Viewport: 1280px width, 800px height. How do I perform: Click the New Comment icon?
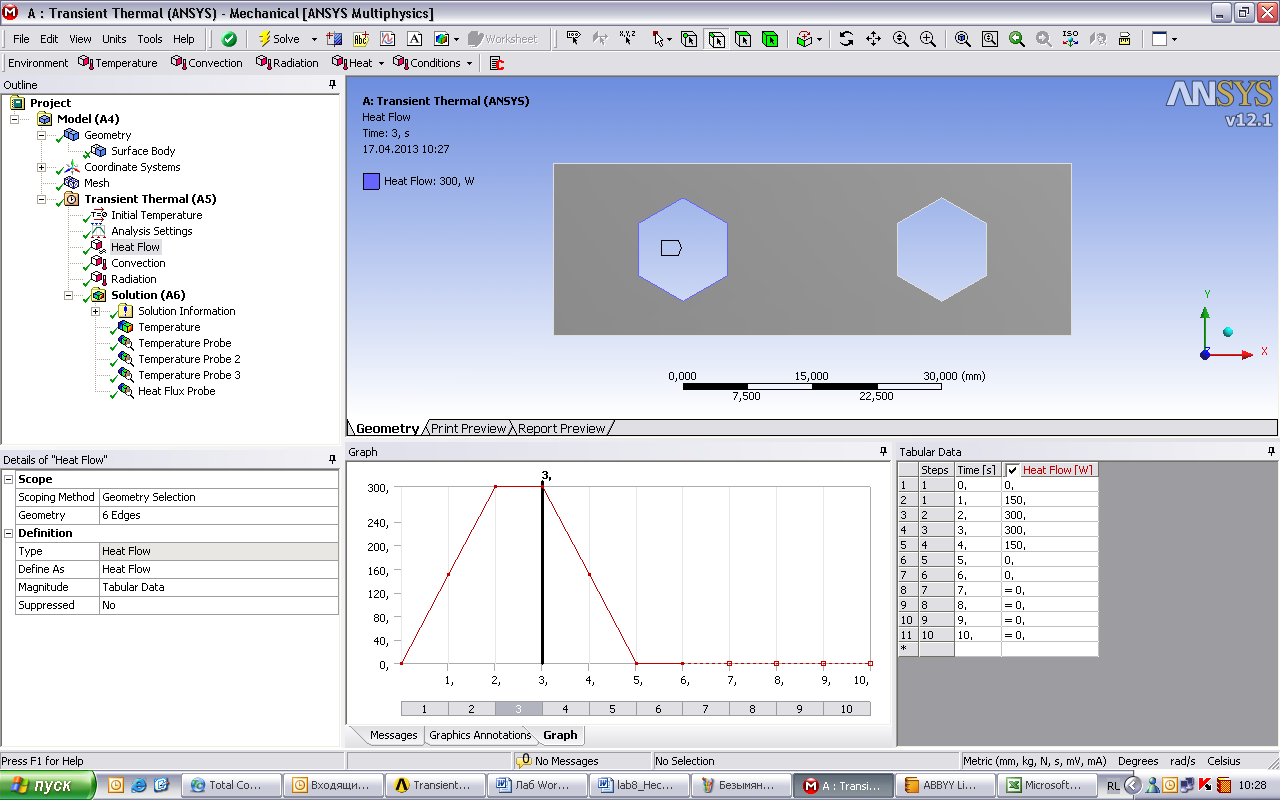[415, 39]
